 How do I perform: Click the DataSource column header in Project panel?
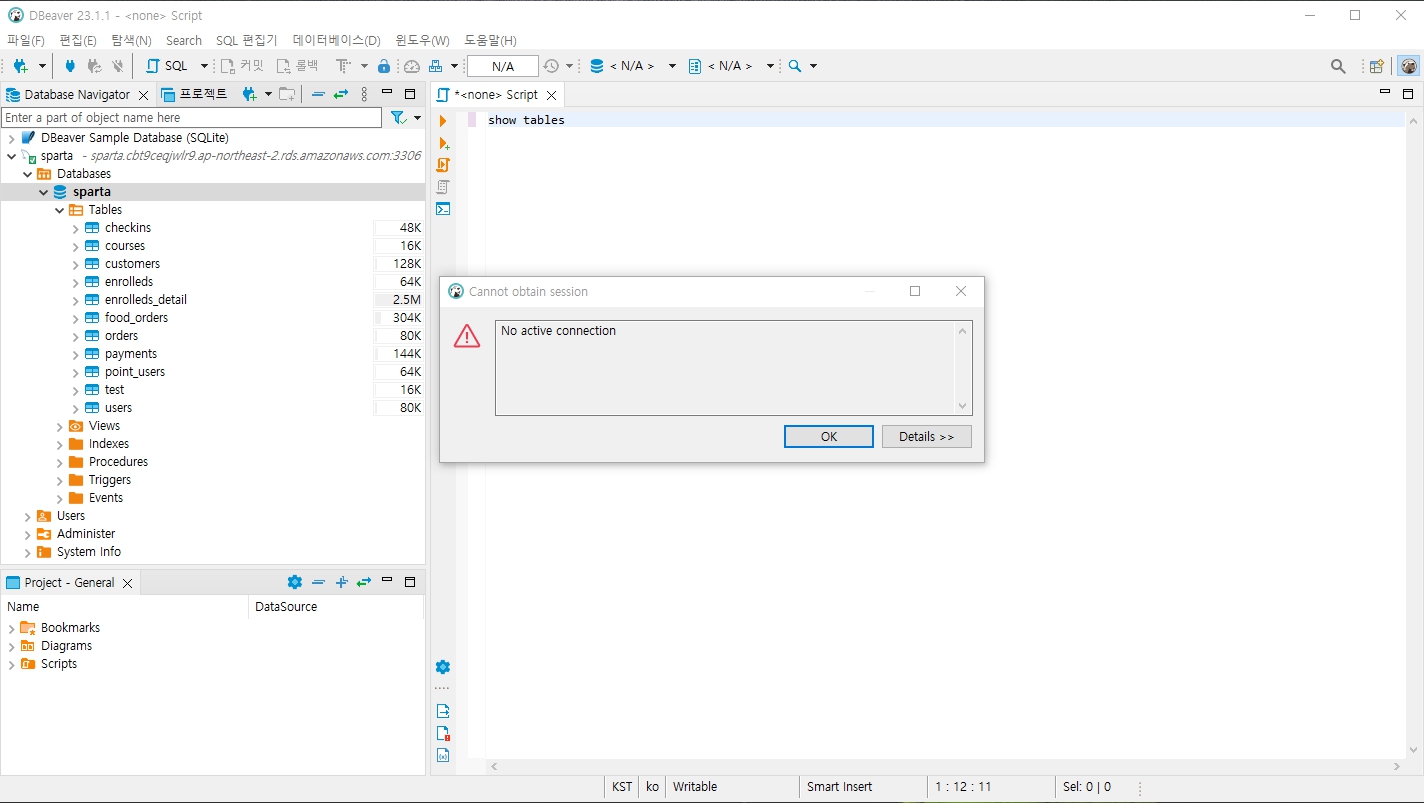pyautogui.click(x=286, y=607)
